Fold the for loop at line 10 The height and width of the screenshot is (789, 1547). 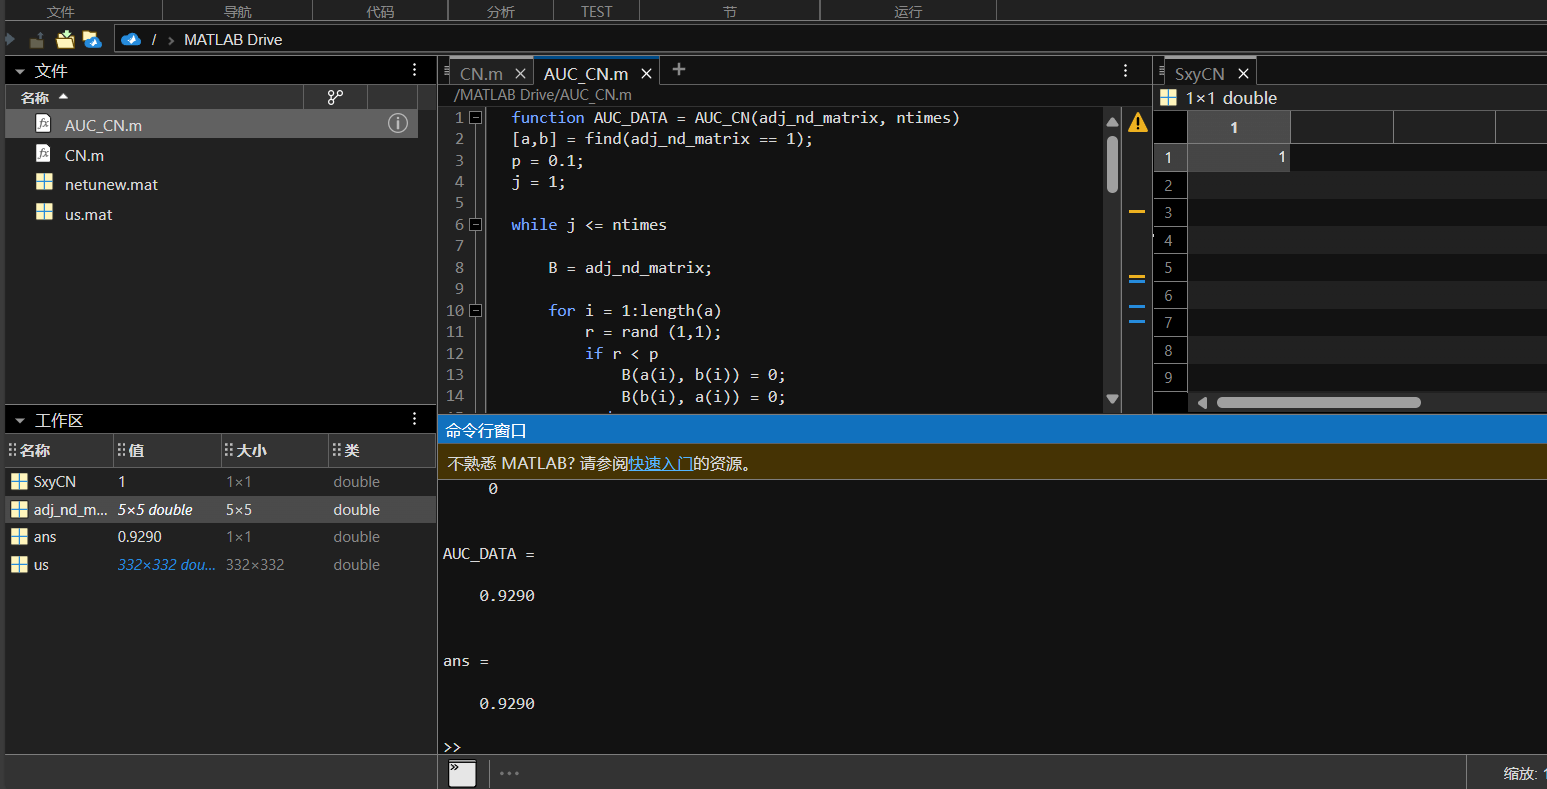(x=476, y=311)
